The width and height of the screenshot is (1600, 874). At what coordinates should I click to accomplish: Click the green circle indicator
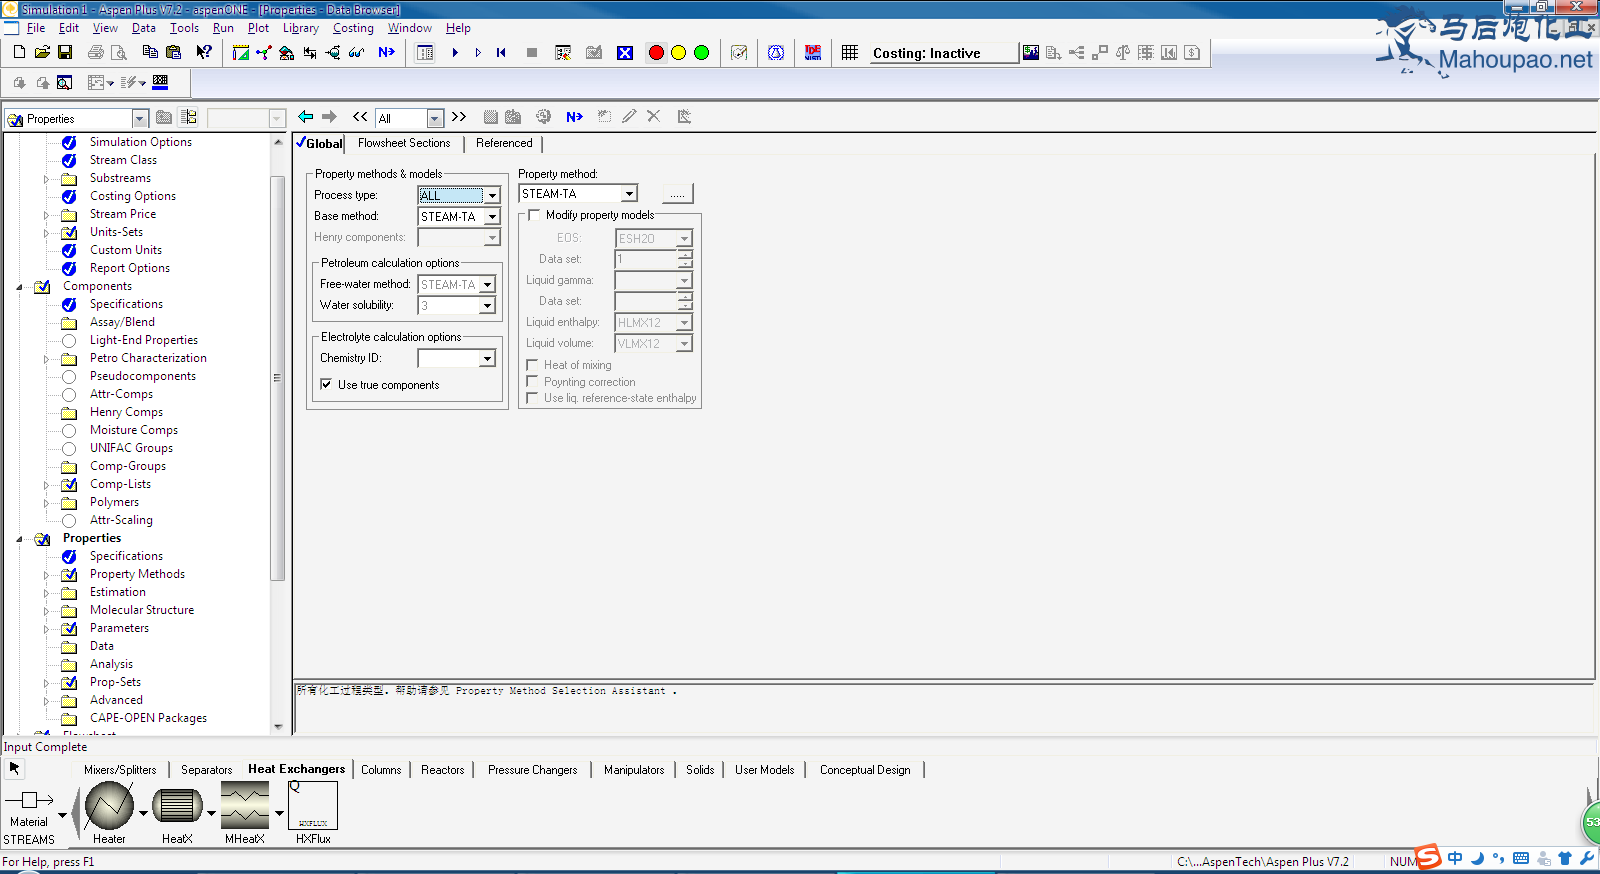pyautogui.click(x=702, y=53)
